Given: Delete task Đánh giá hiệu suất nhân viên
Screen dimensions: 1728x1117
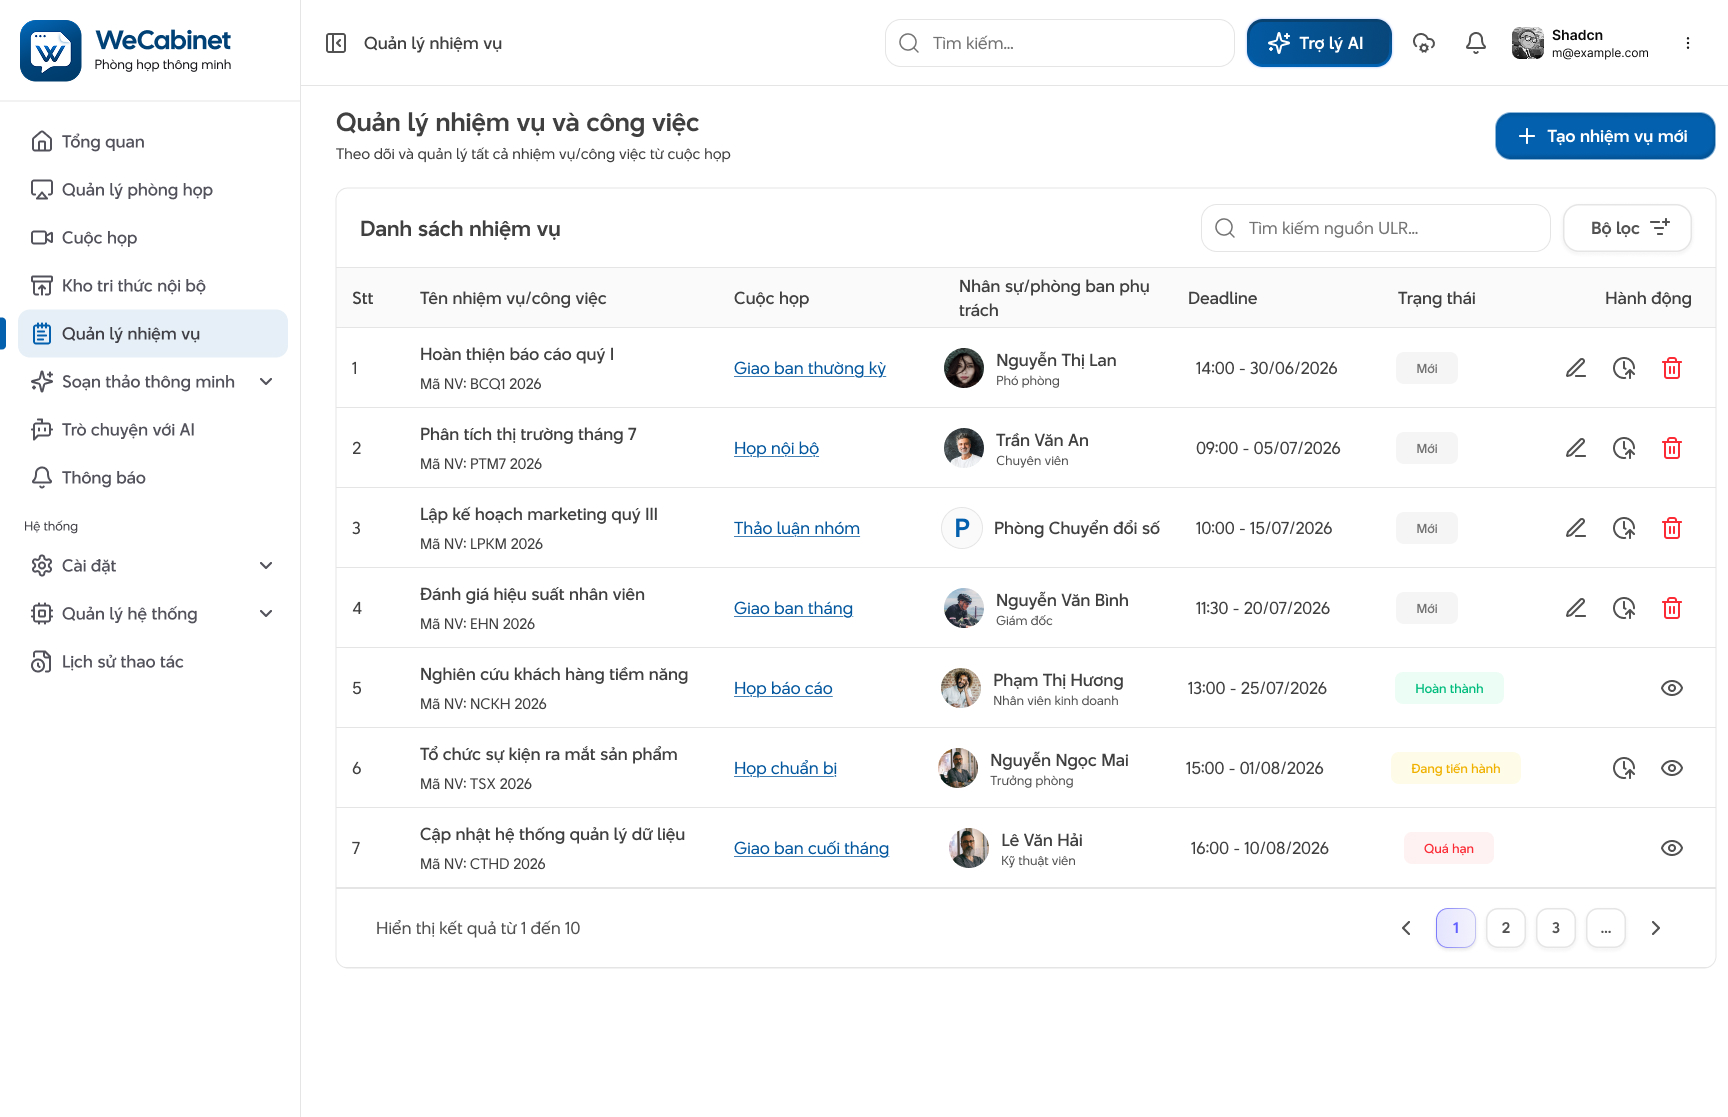Looking at the screenshot, I should click(x=1672, y=608).
